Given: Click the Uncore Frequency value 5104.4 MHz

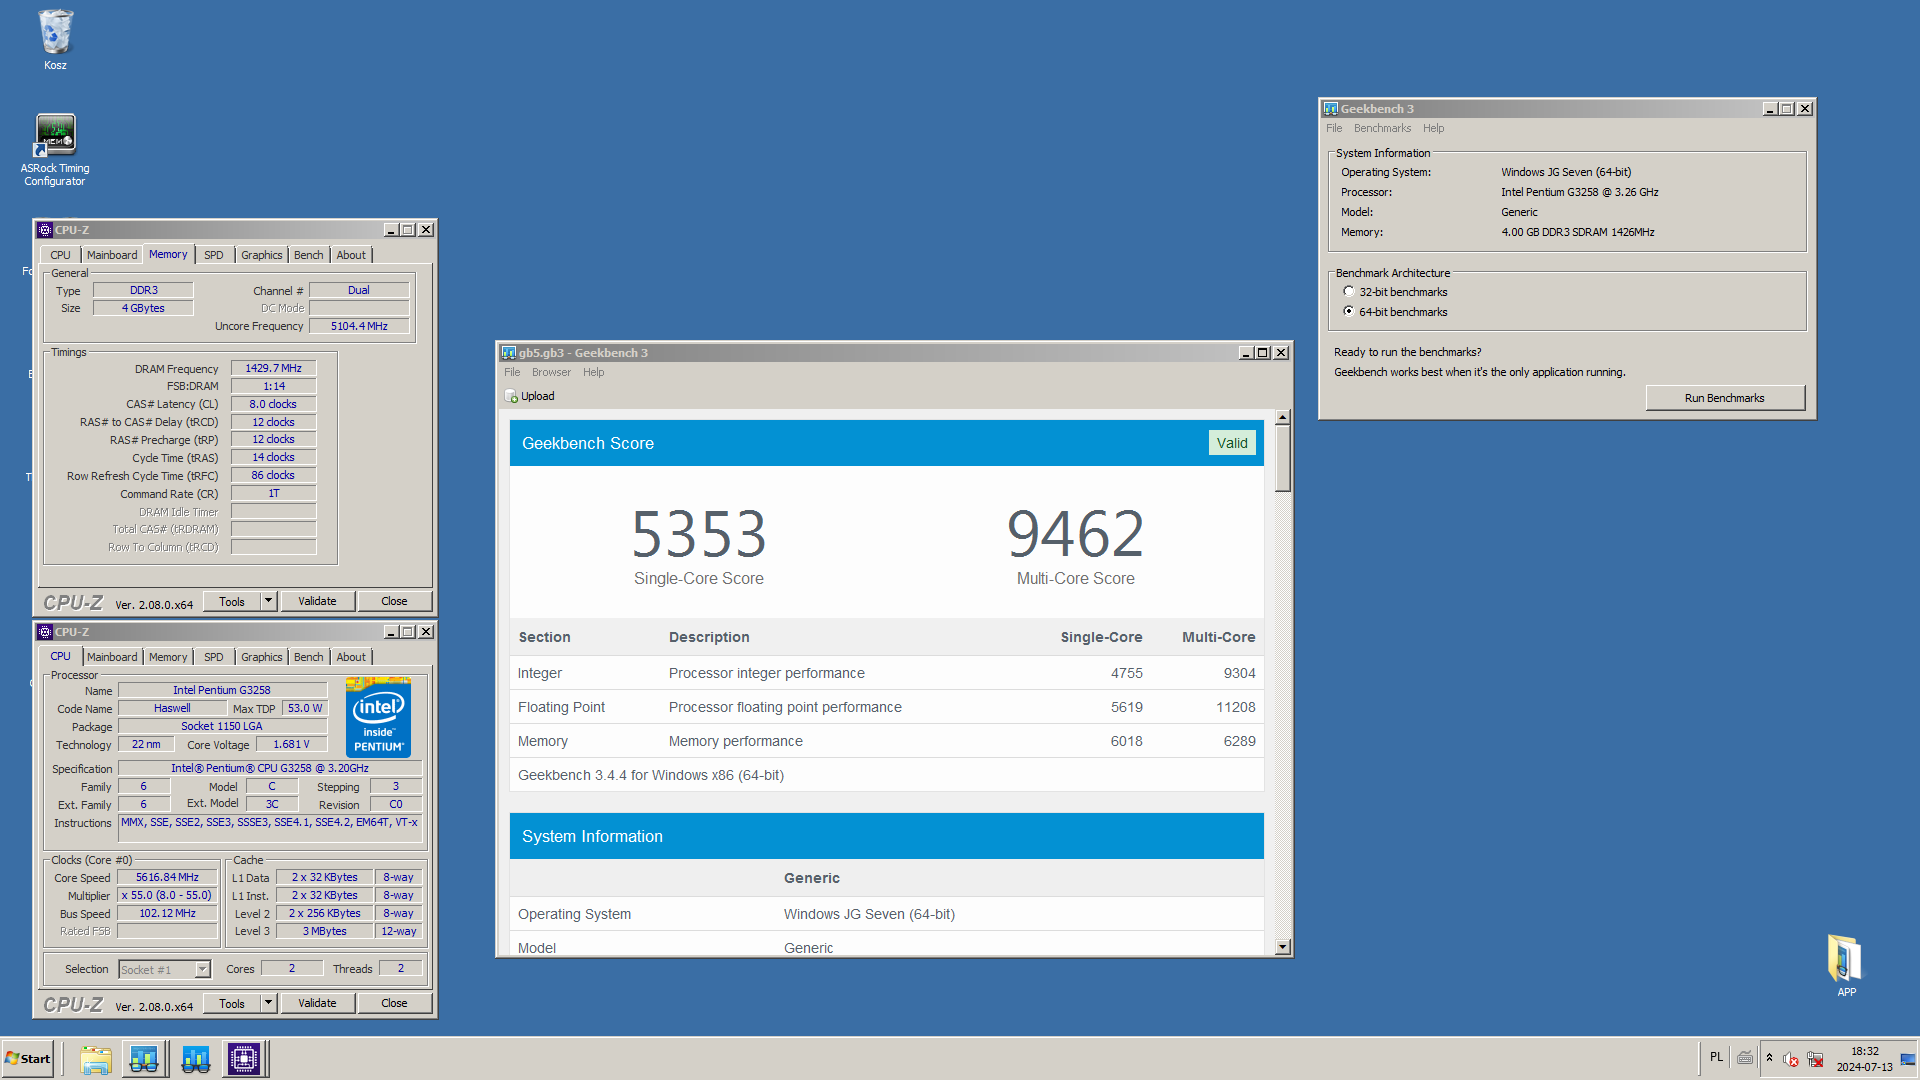Looking at the screenshot, I should [359, 326].
